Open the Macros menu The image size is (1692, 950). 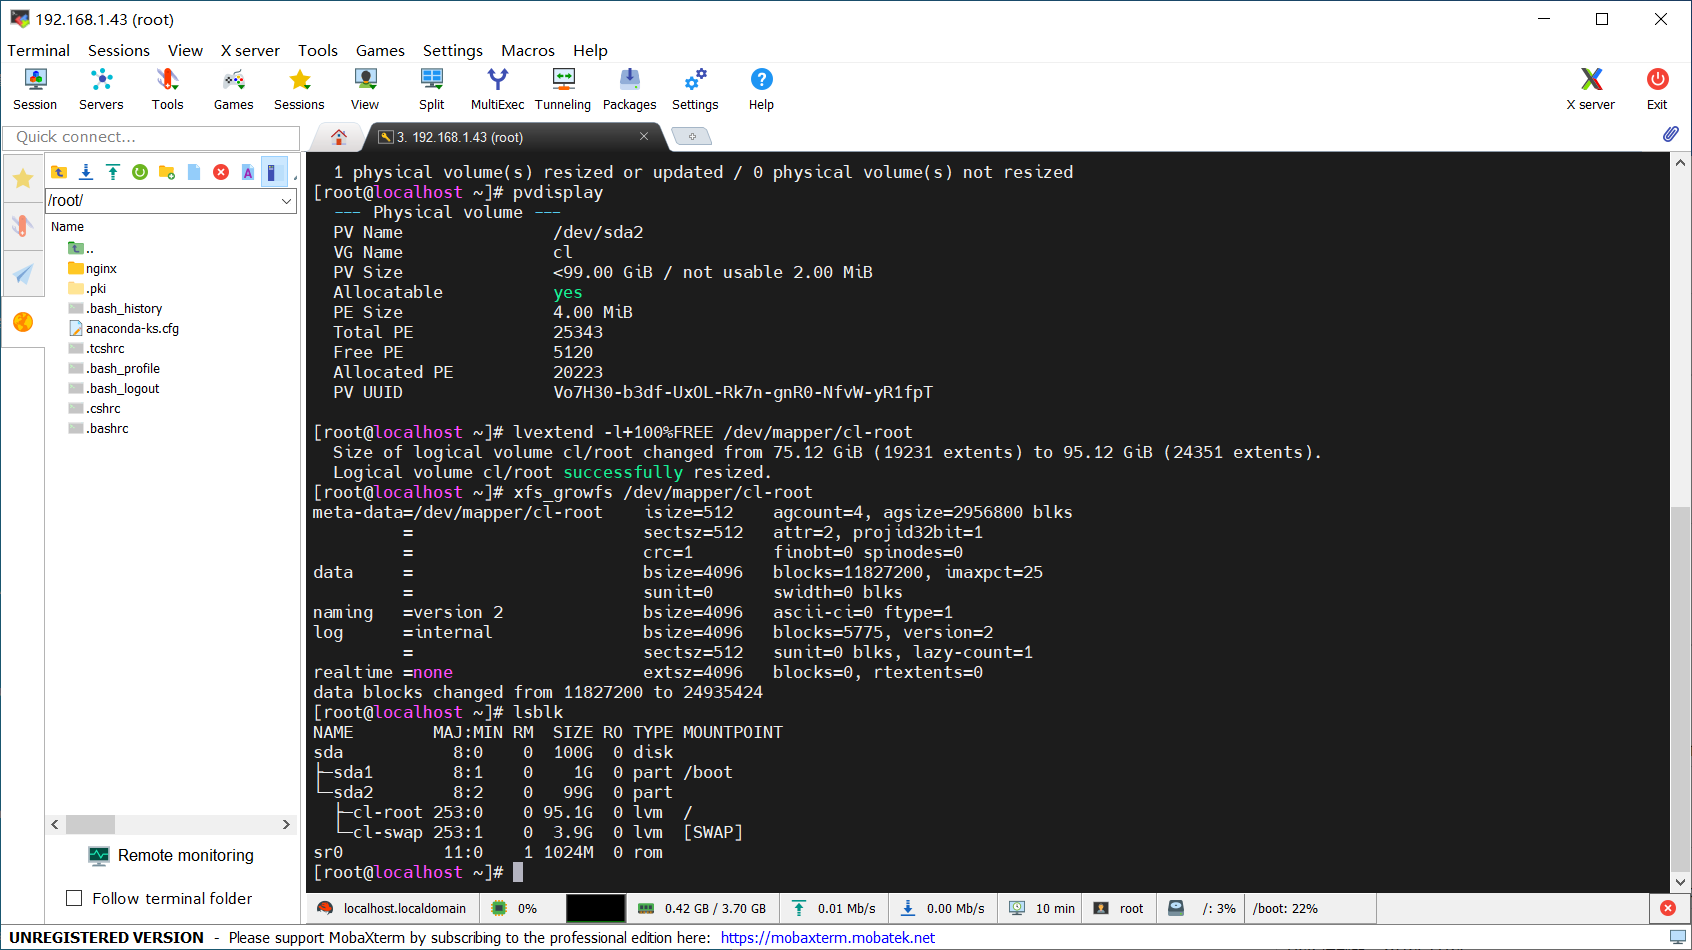coord(528,50)
